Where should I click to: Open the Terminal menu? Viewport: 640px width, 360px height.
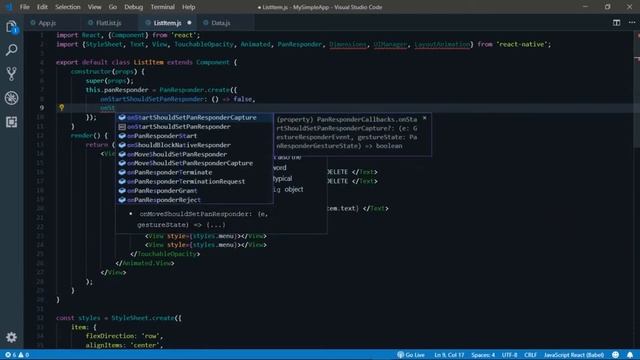(x=162, y=7)
